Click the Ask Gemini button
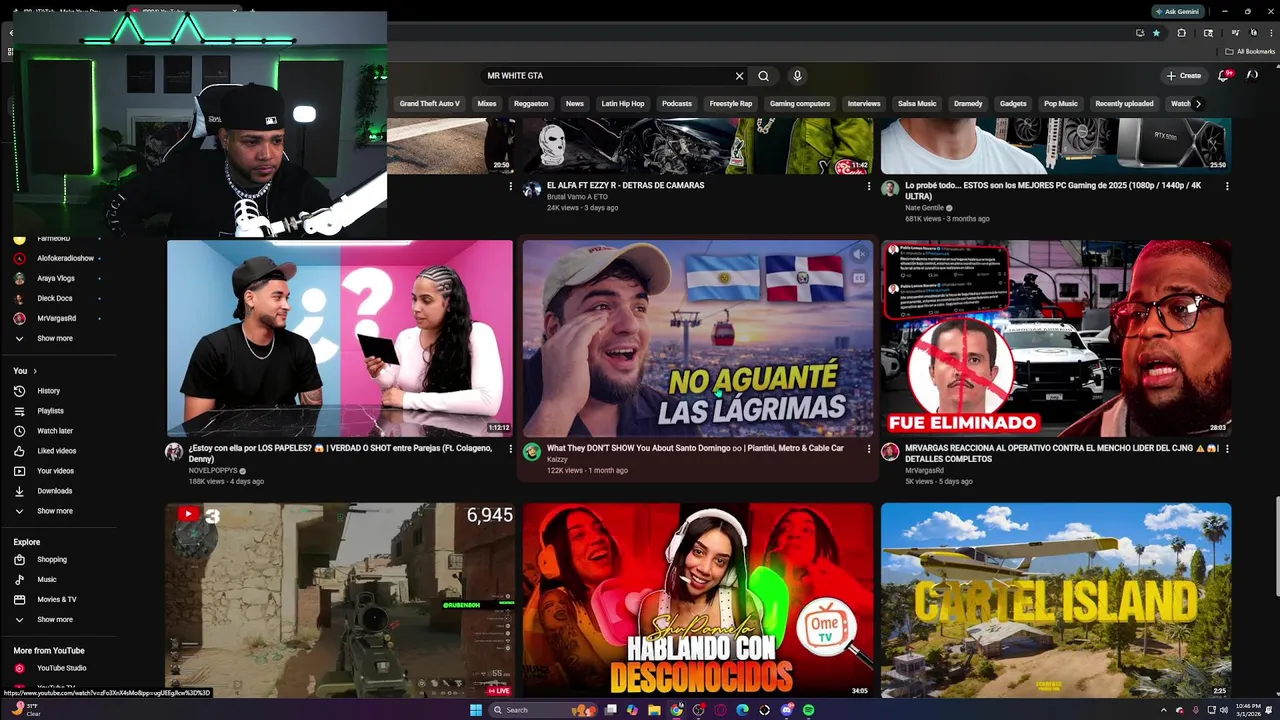This screenshot has width=1280, height=720. (x=1176, y=12)
